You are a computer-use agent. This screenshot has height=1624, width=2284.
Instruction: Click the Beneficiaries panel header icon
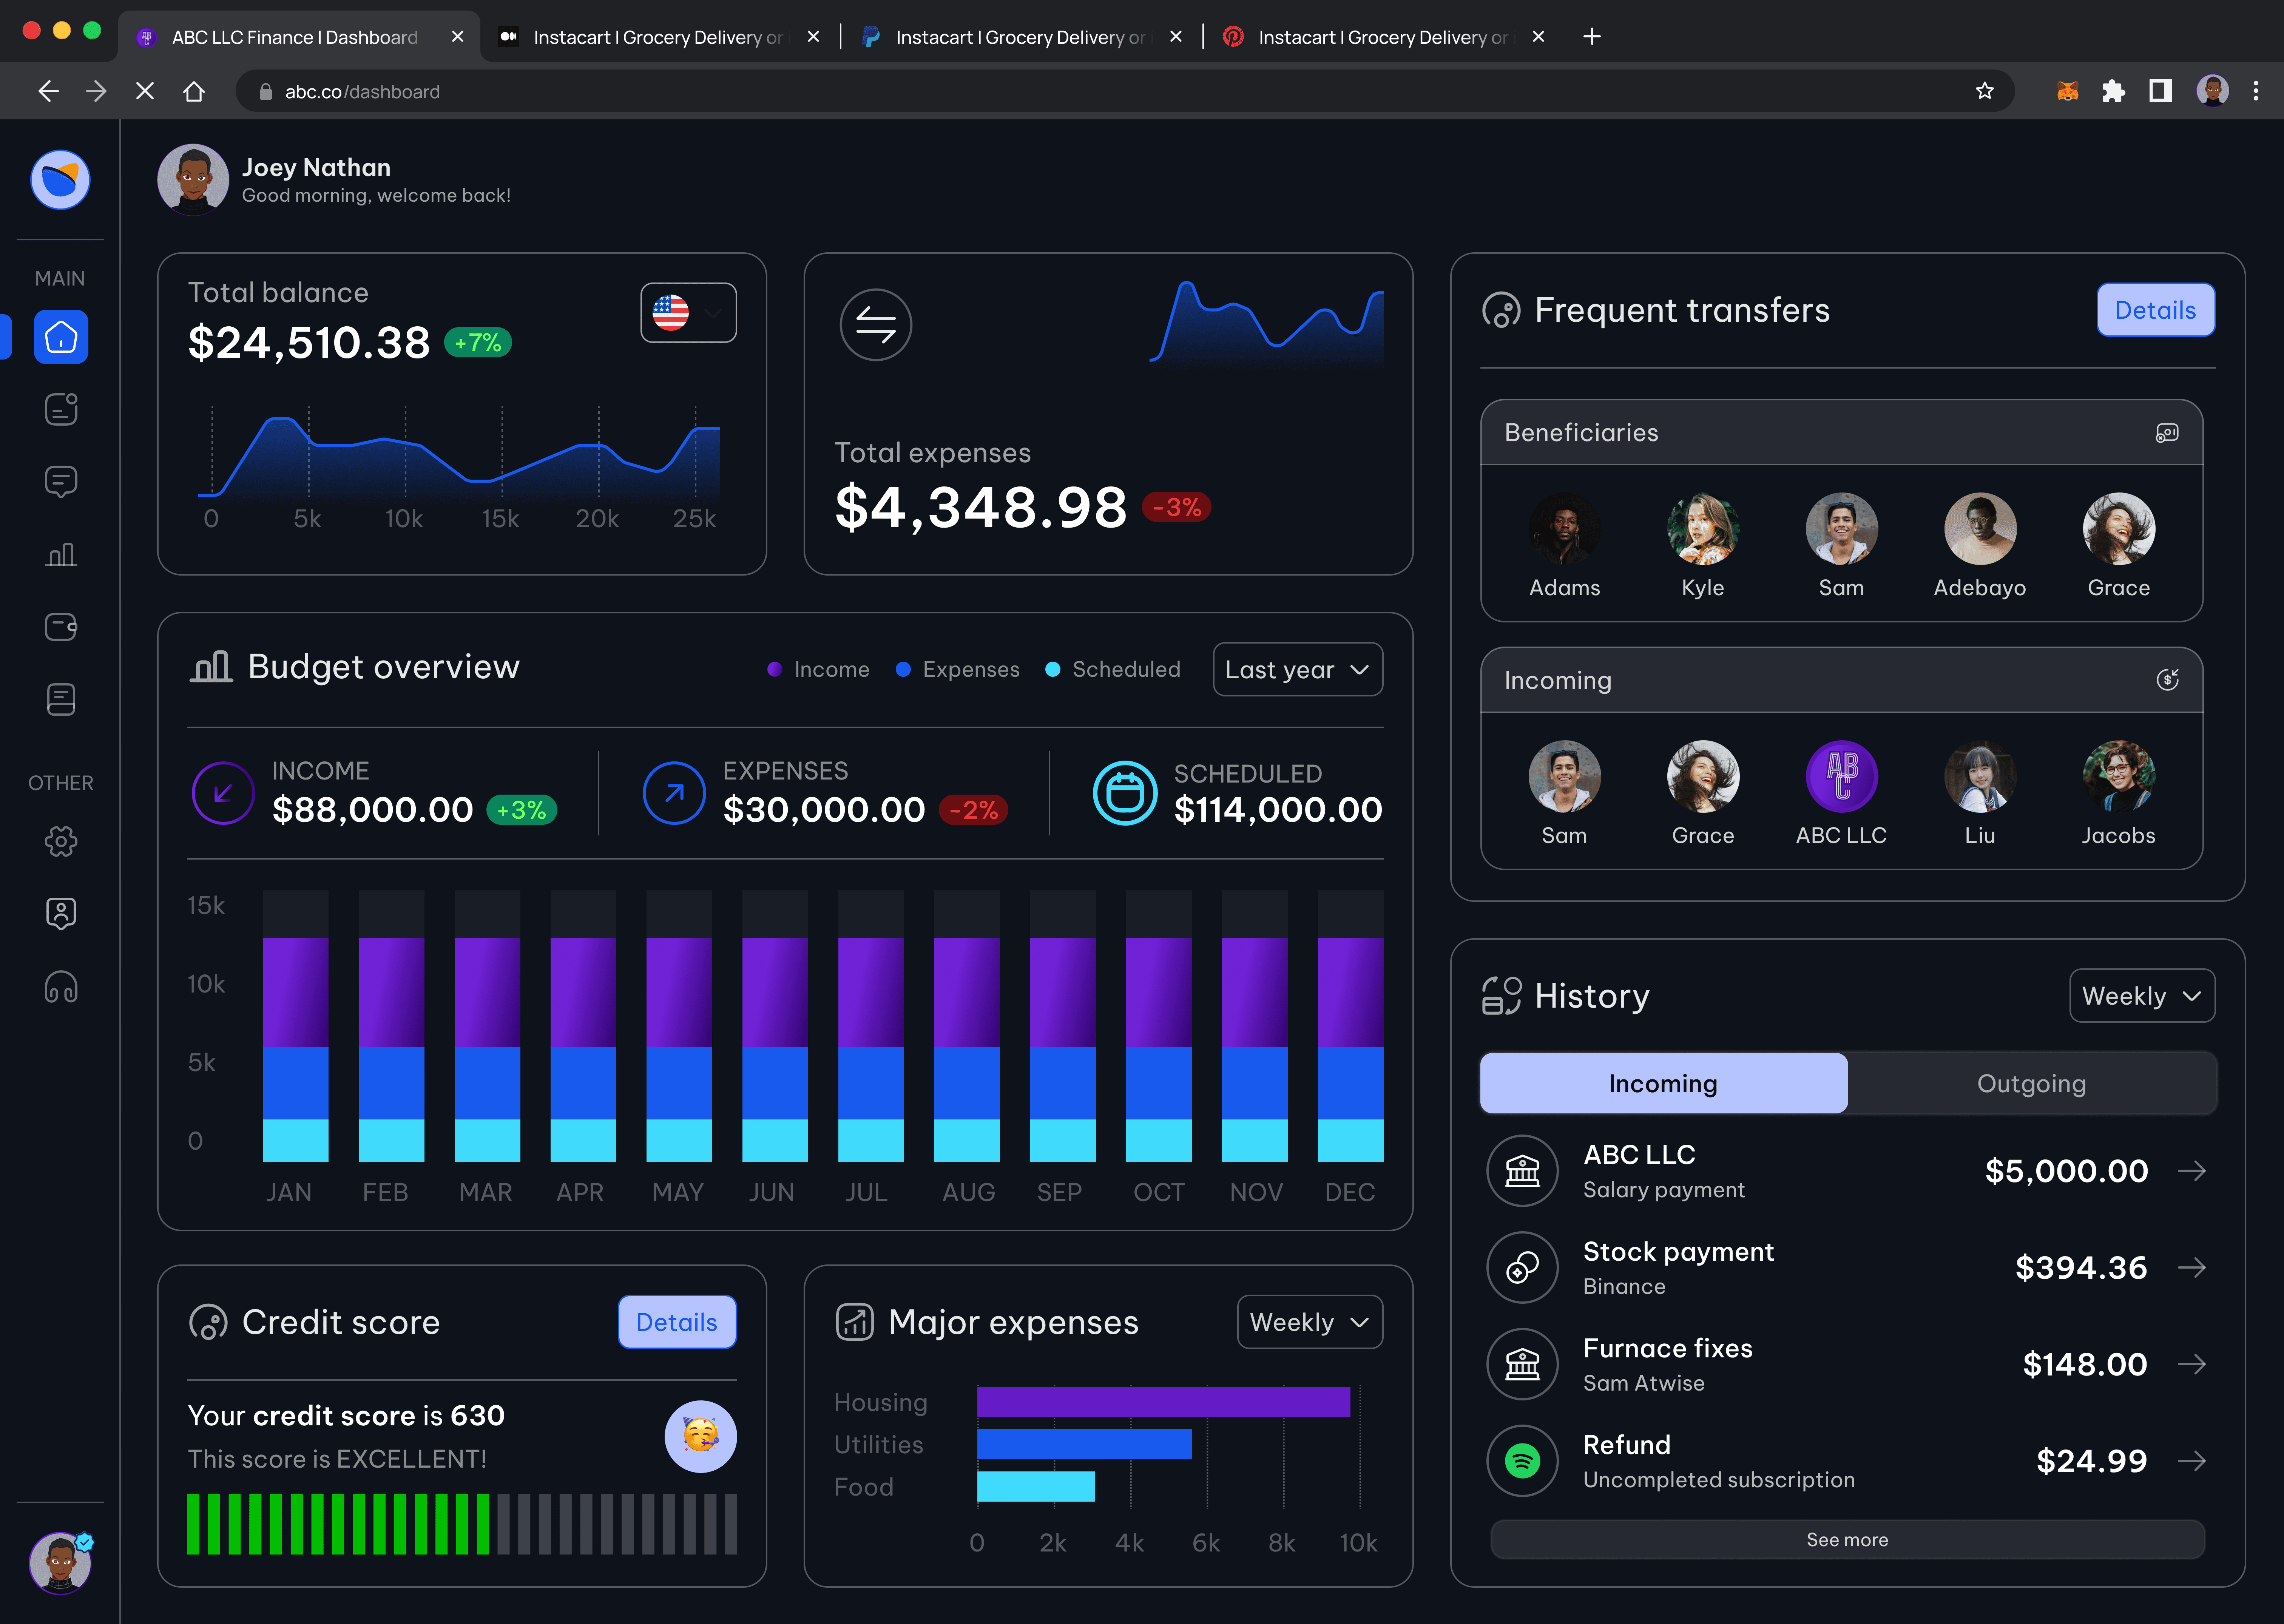(2167, 433)
